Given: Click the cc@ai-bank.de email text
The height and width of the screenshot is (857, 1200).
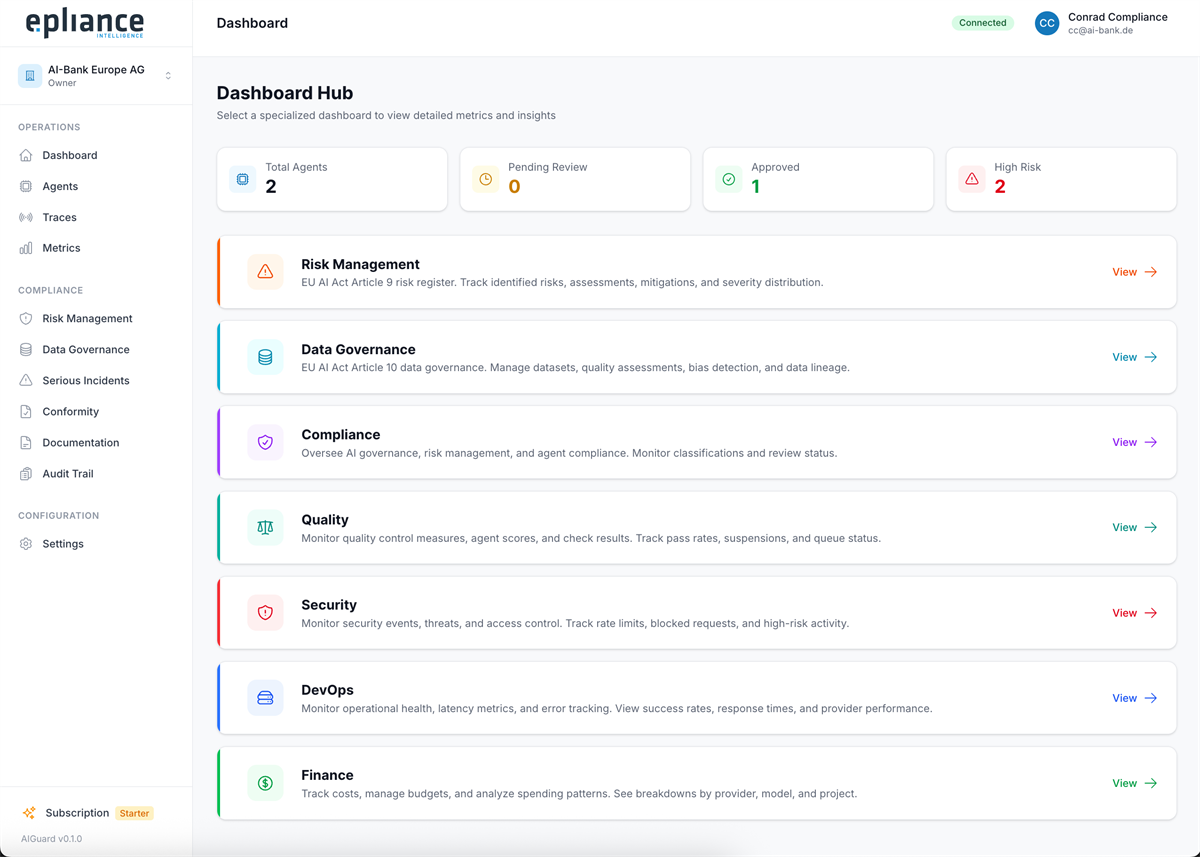Looking at the screenshot, I should point(1100,31).
